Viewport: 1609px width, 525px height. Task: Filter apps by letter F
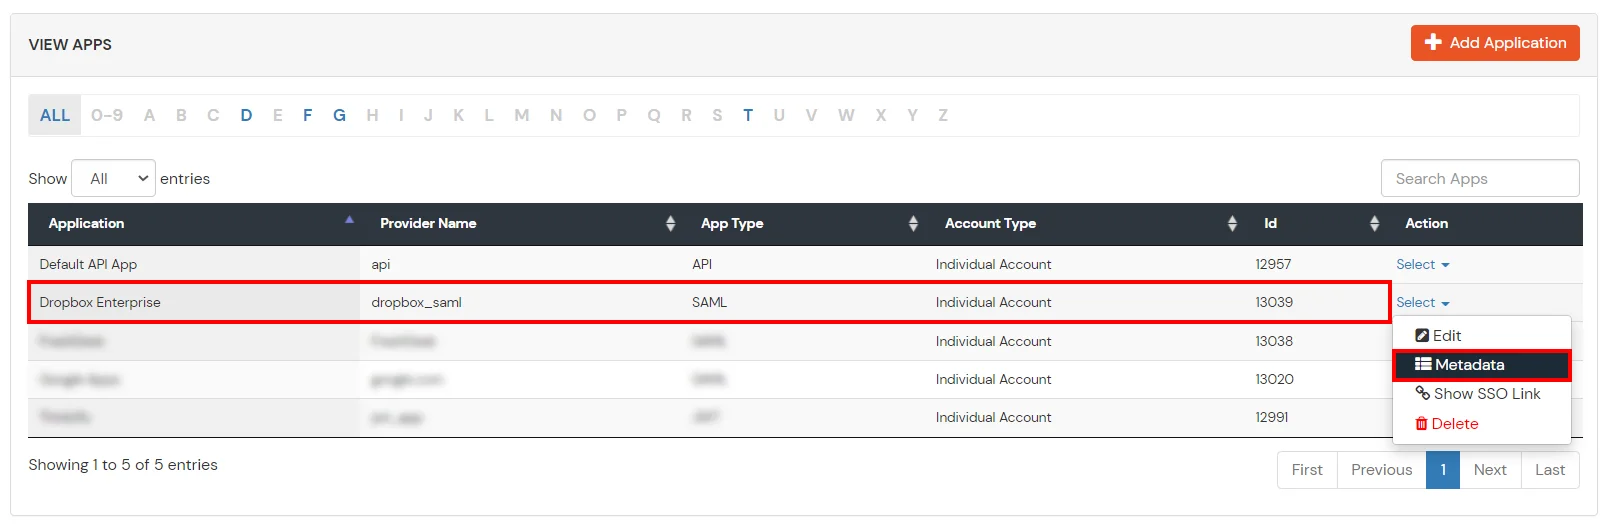[307, 115]
